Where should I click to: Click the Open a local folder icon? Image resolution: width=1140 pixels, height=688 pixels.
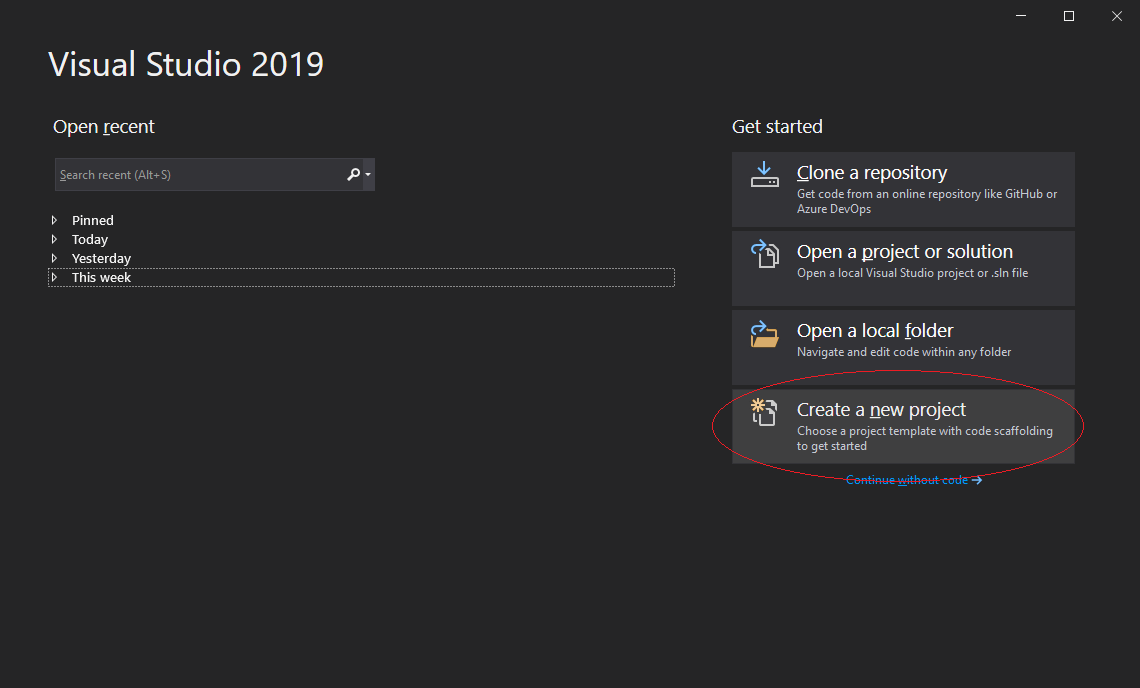pyautogui.click(x=764, y=334)
